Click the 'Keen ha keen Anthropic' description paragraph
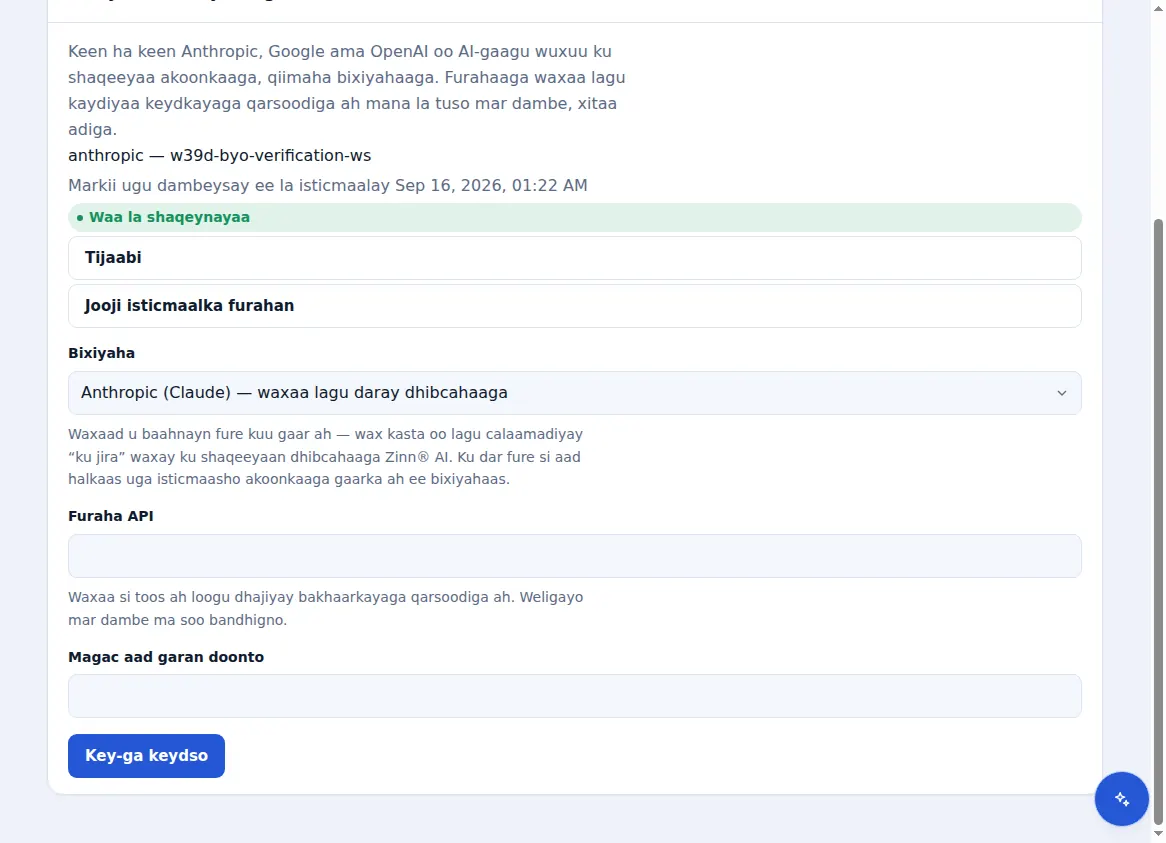 click(x=347, y=90)
